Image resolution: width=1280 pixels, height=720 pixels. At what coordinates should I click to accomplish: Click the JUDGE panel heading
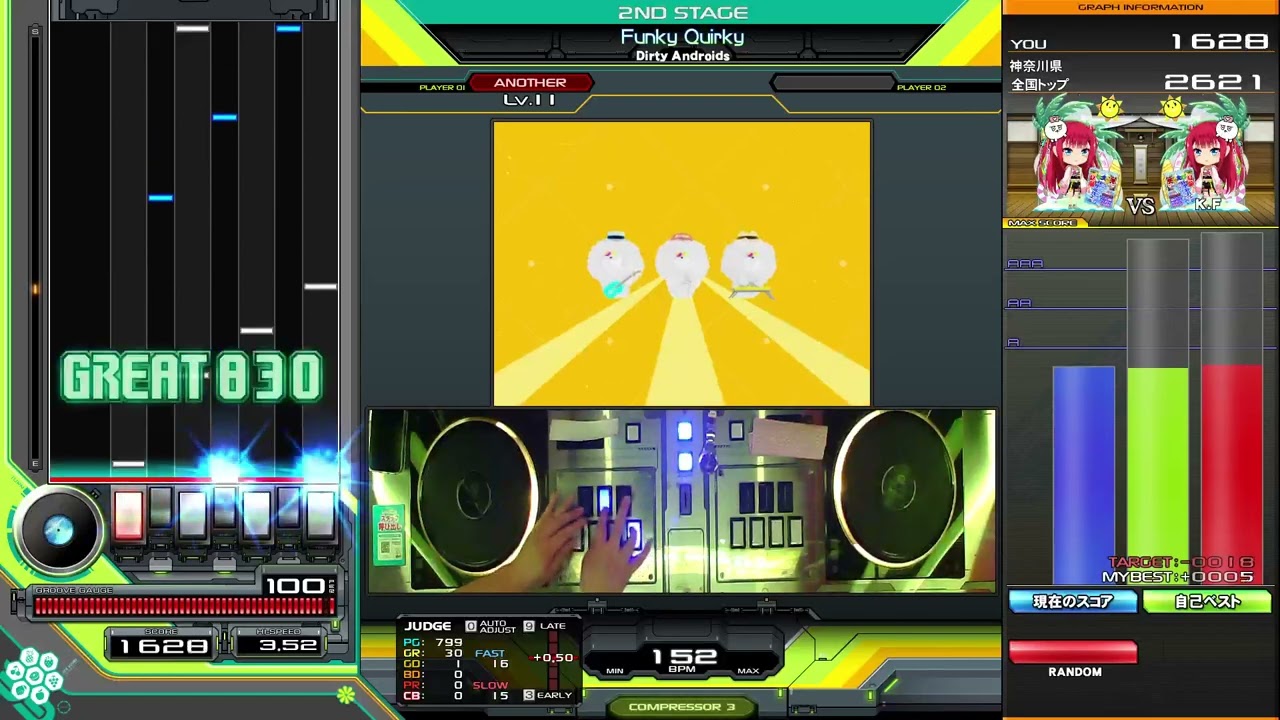tap(428, 626)
